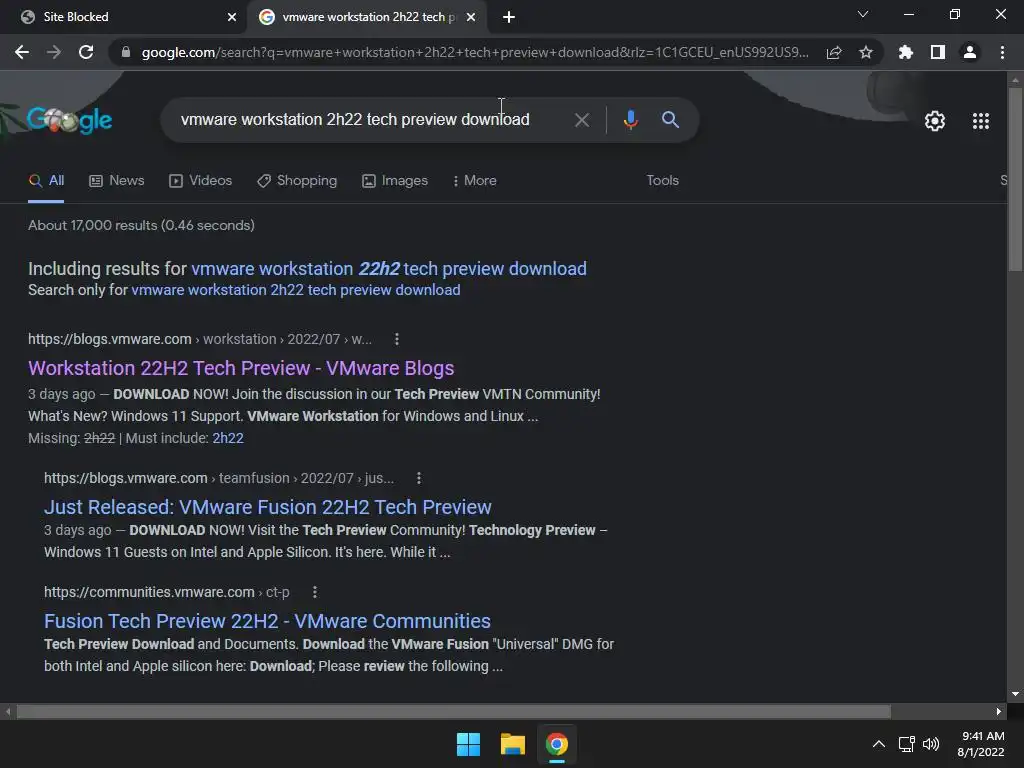Select the All results tab
Image resolution: width=1024 pixels, height=768 pixels.
coord(46,180)
